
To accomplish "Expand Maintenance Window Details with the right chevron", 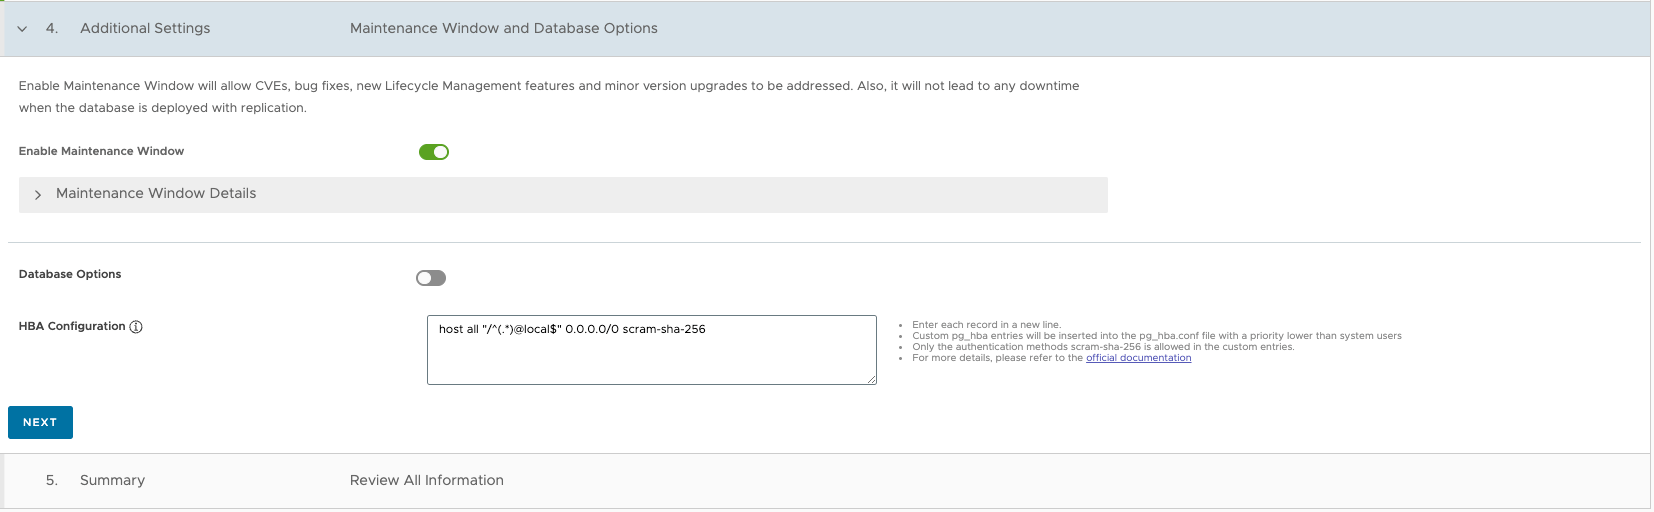I will point(38,195).
